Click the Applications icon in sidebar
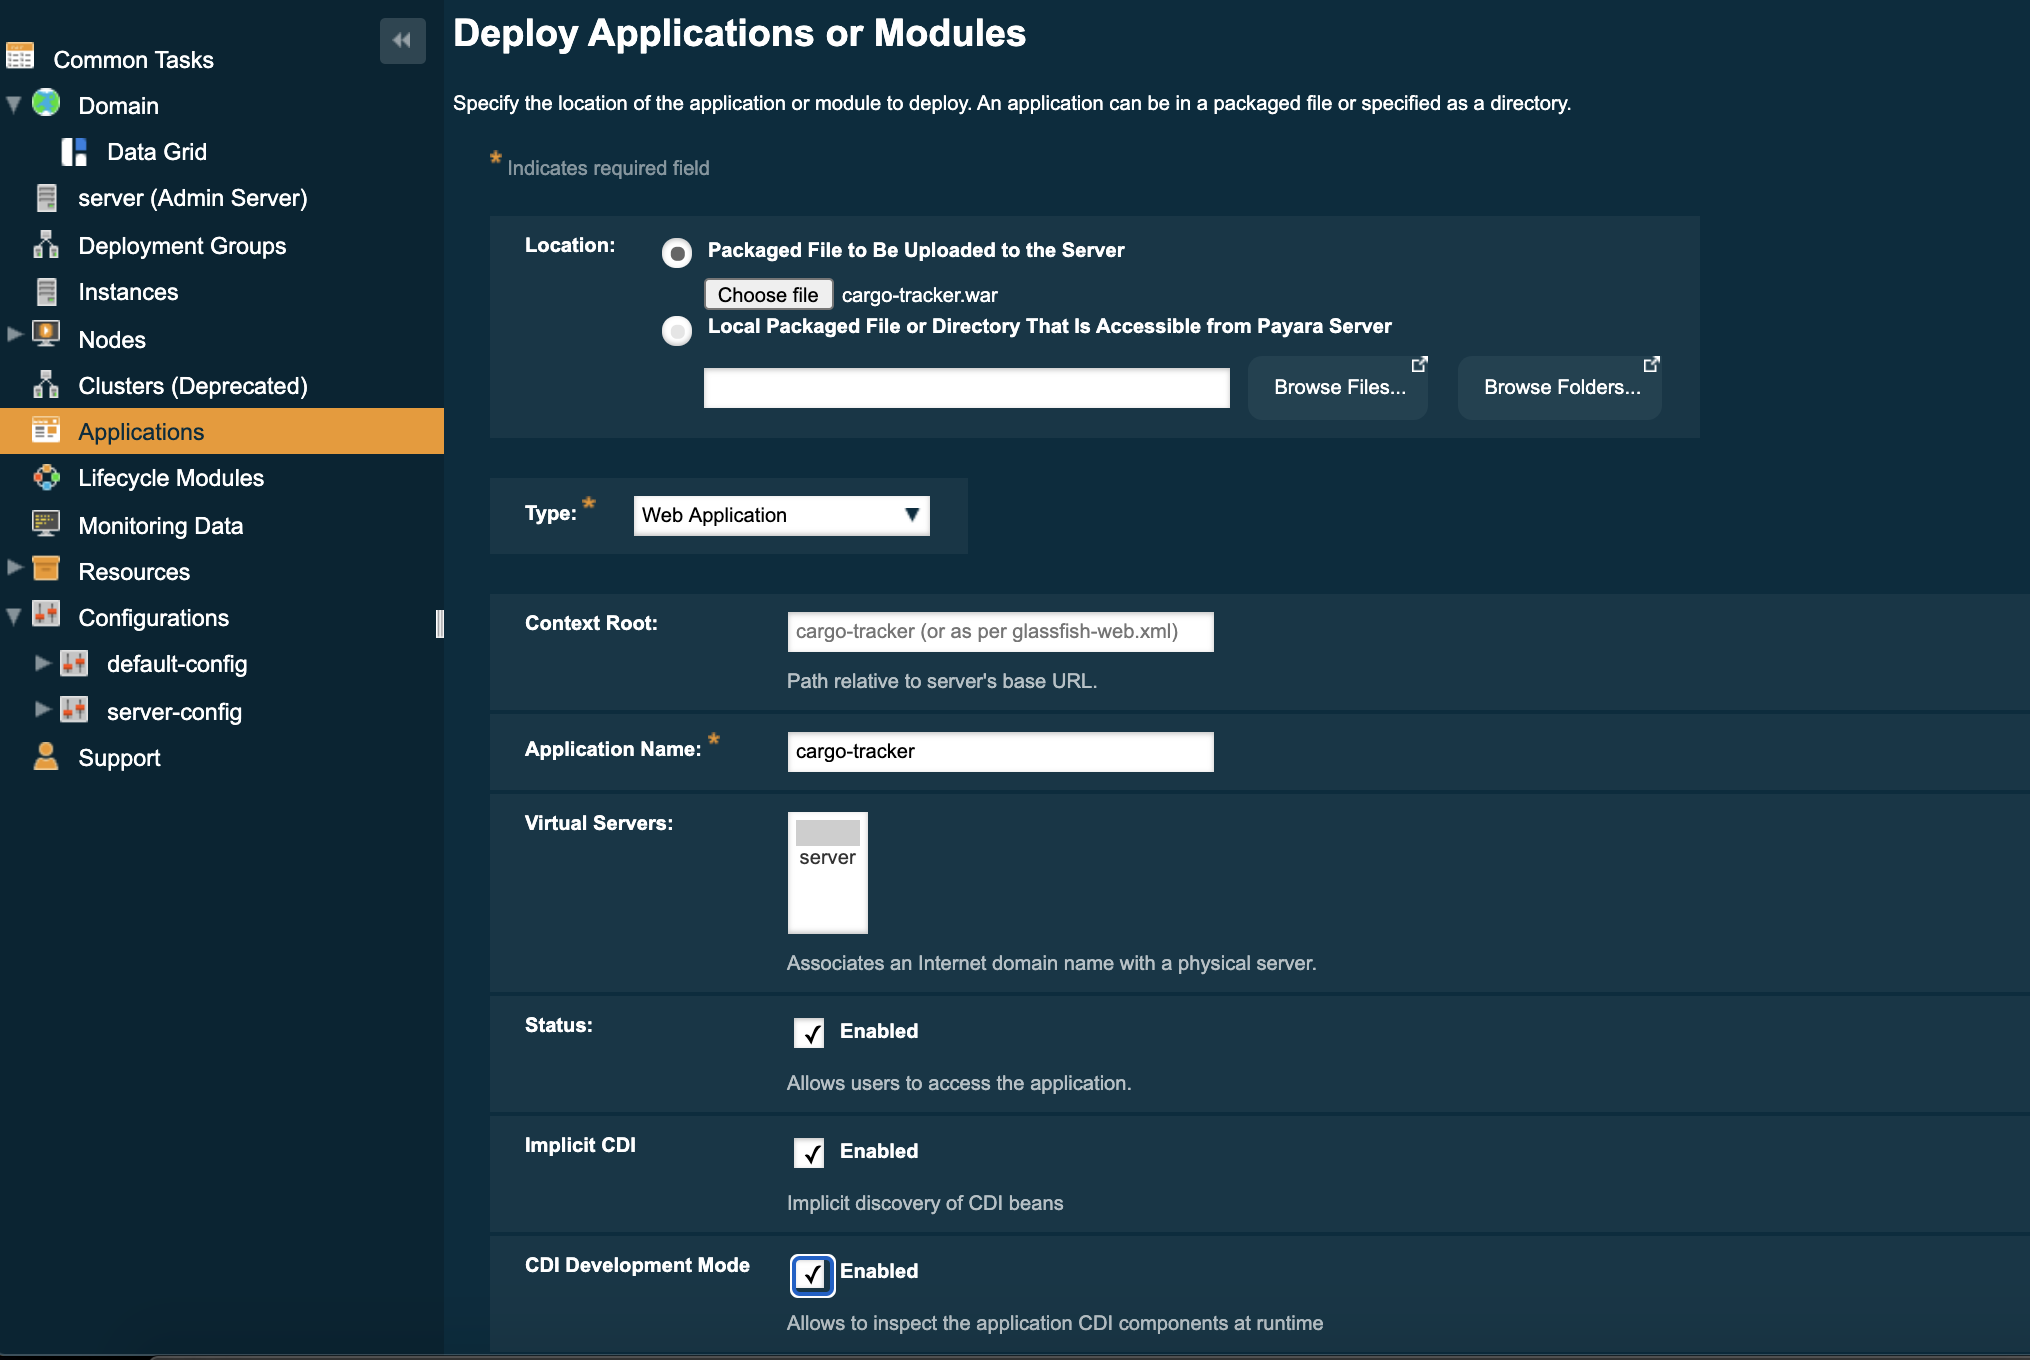The image size is (2030, 1360). tap(46, 431)
